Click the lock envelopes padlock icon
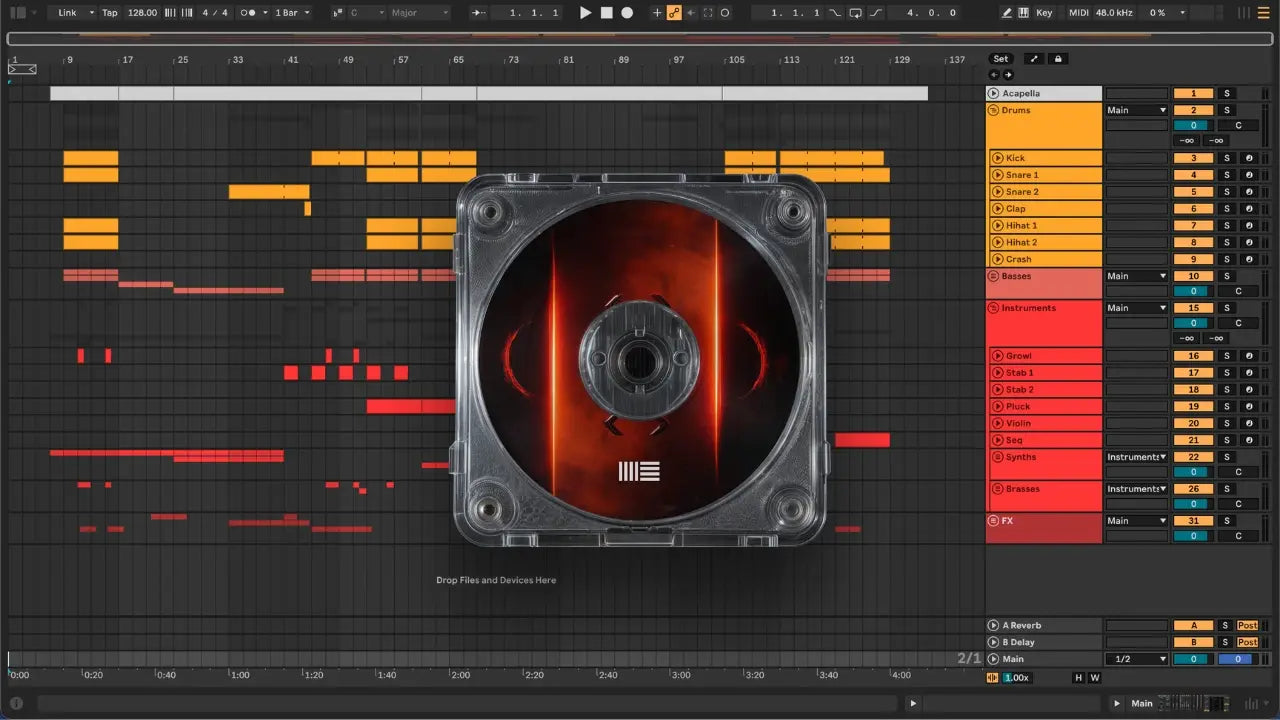The height and width of the screenshot is (720, 1280). click(1058, 59)
